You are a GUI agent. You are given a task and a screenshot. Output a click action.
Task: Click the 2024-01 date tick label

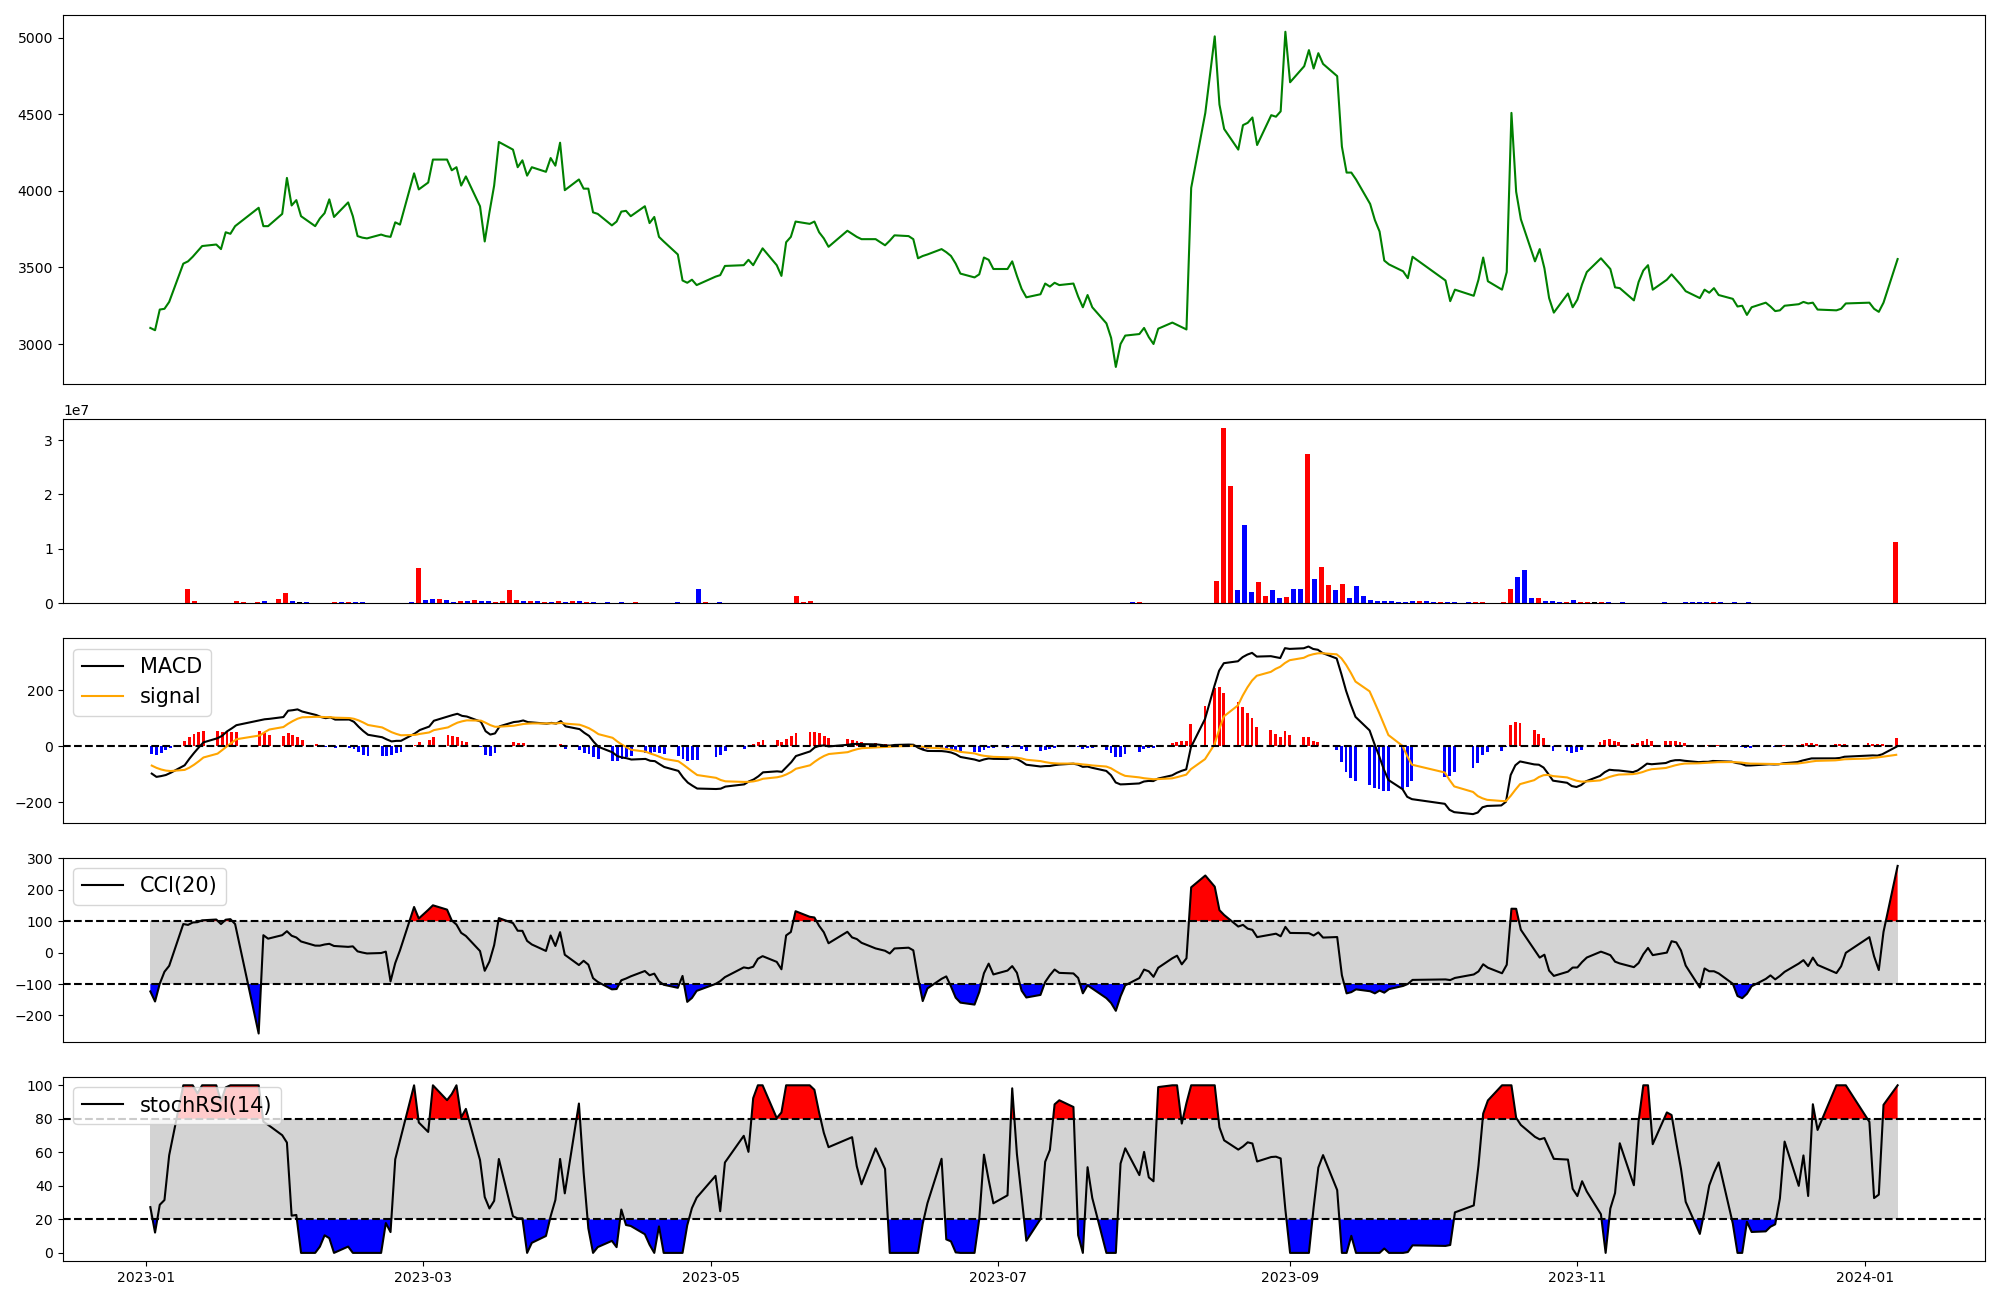tap(1865, 1277)
